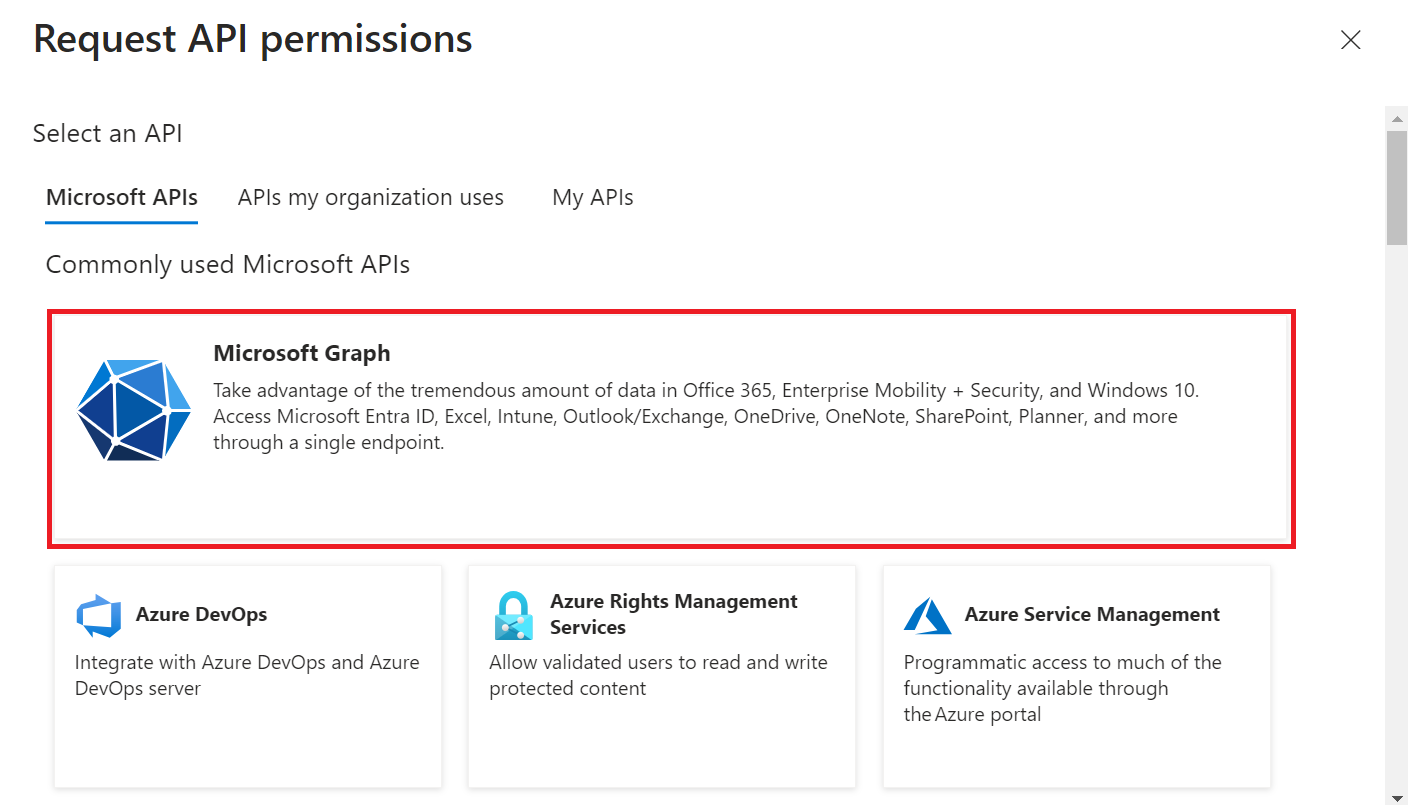Screen dimensions: 1408x805
Task: Click the Azure DevOps logo icon
Action: [x=98, y=615]
